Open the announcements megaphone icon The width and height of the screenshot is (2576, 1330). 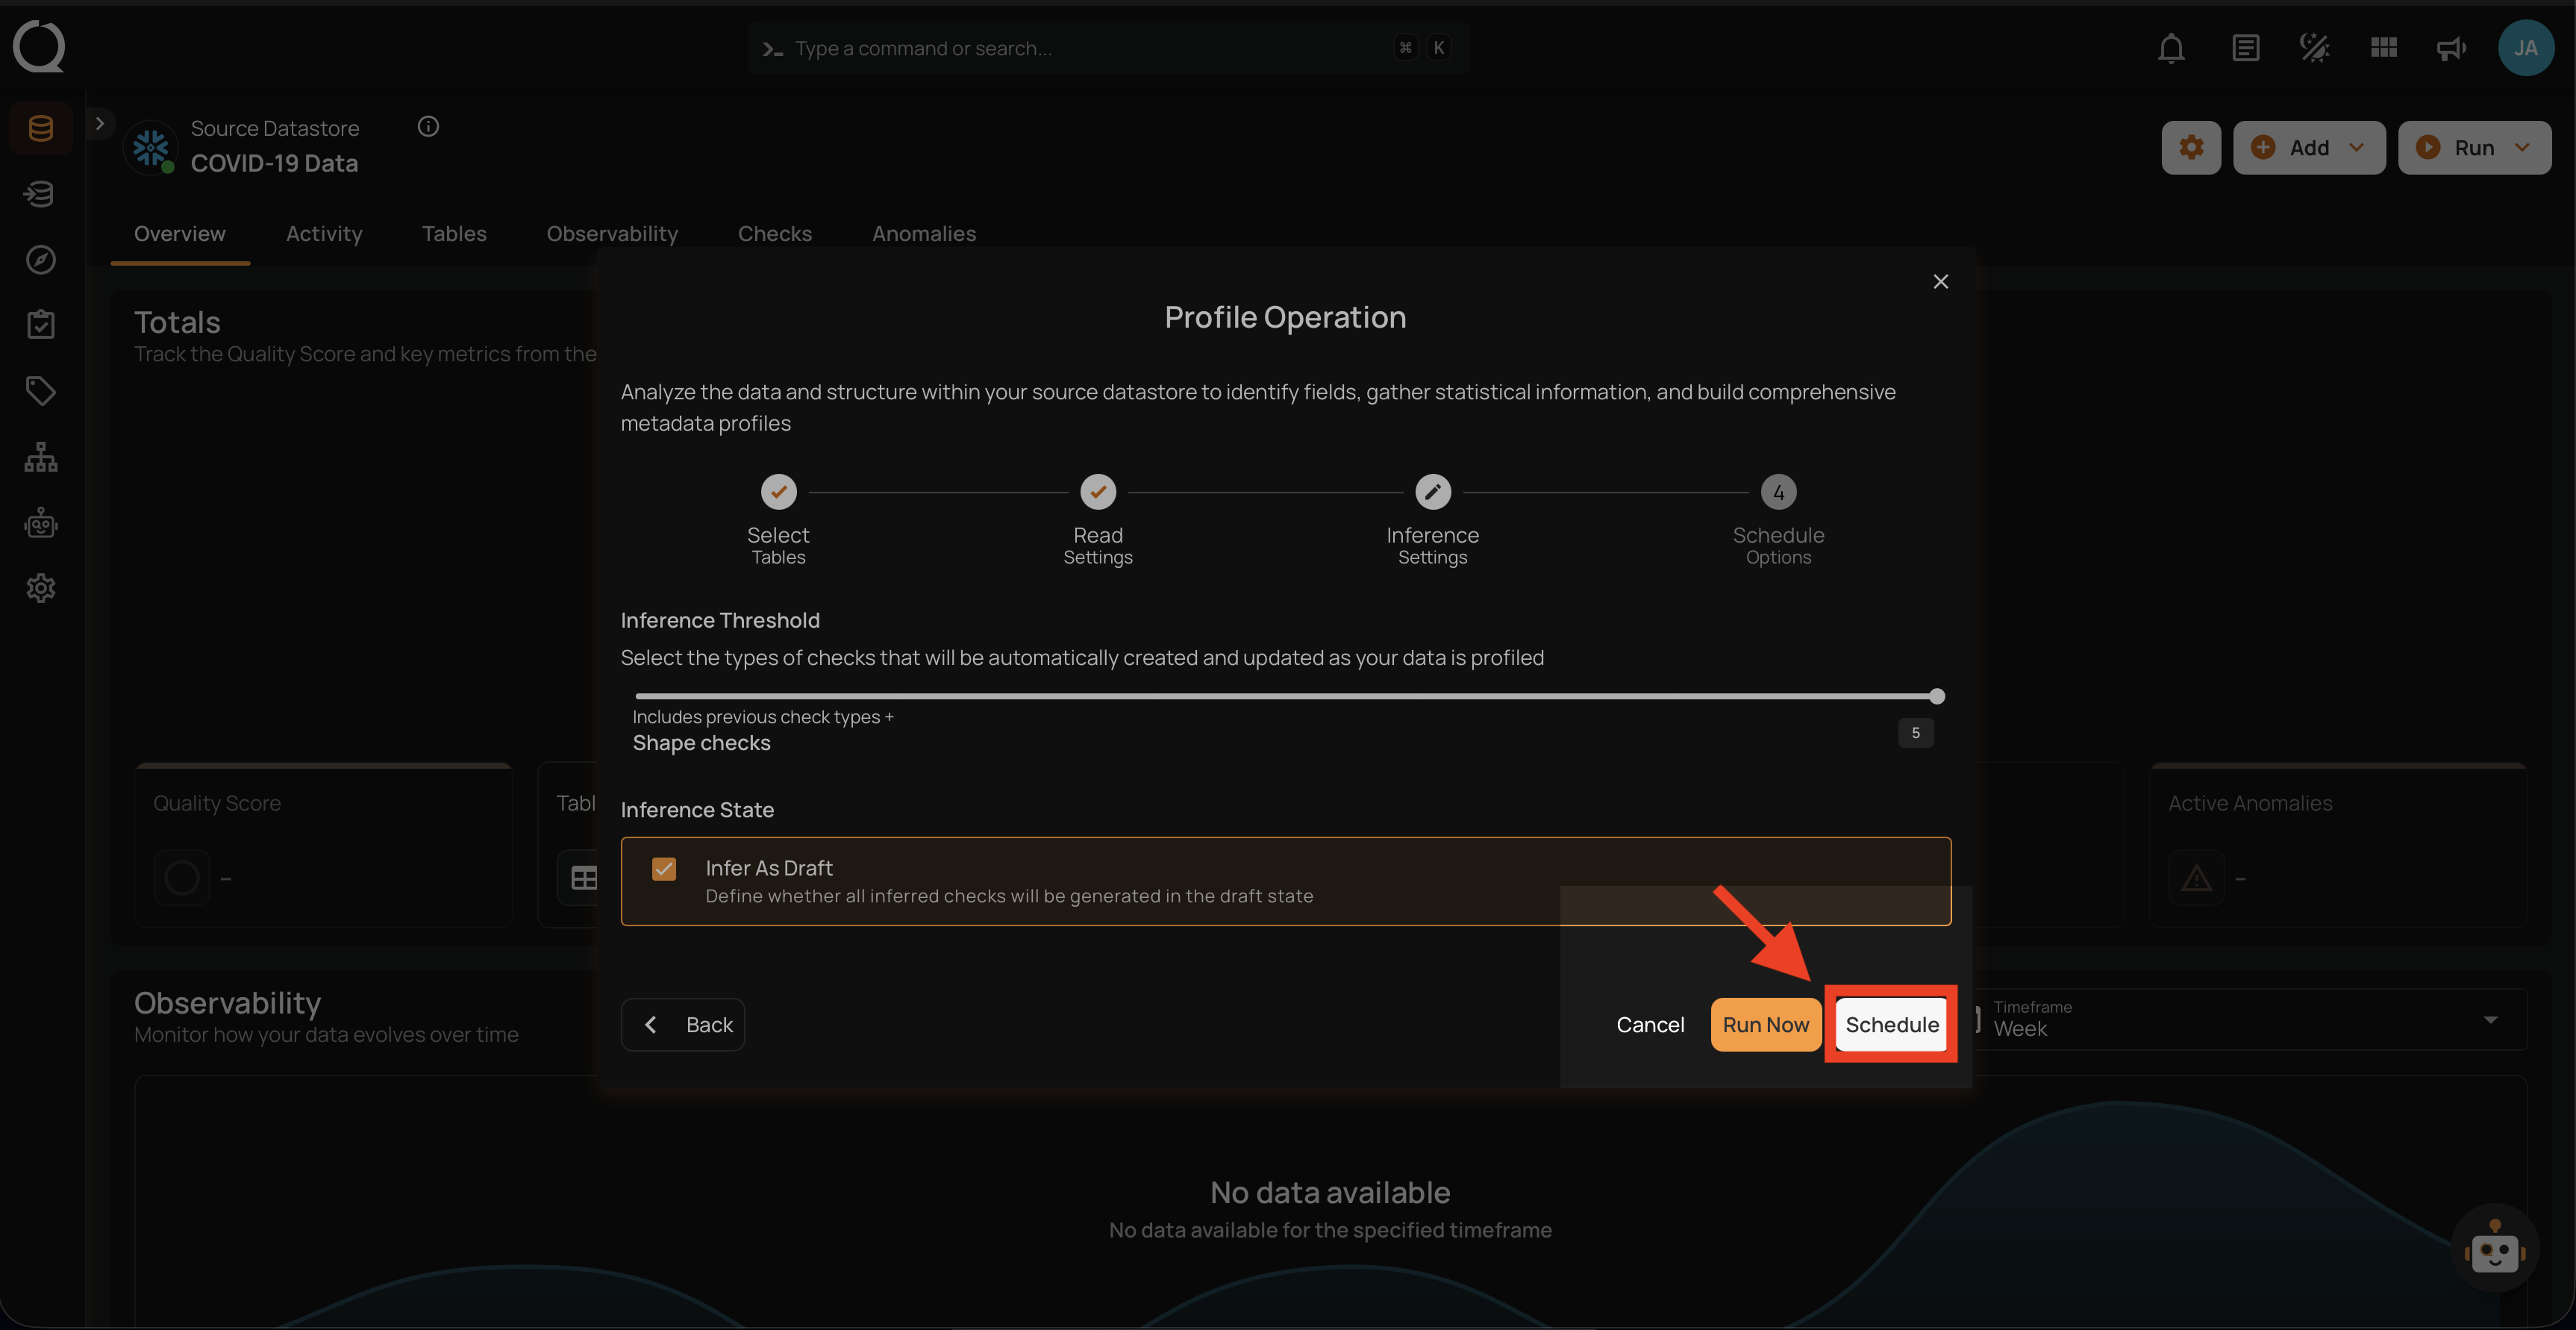[2450, 47]
